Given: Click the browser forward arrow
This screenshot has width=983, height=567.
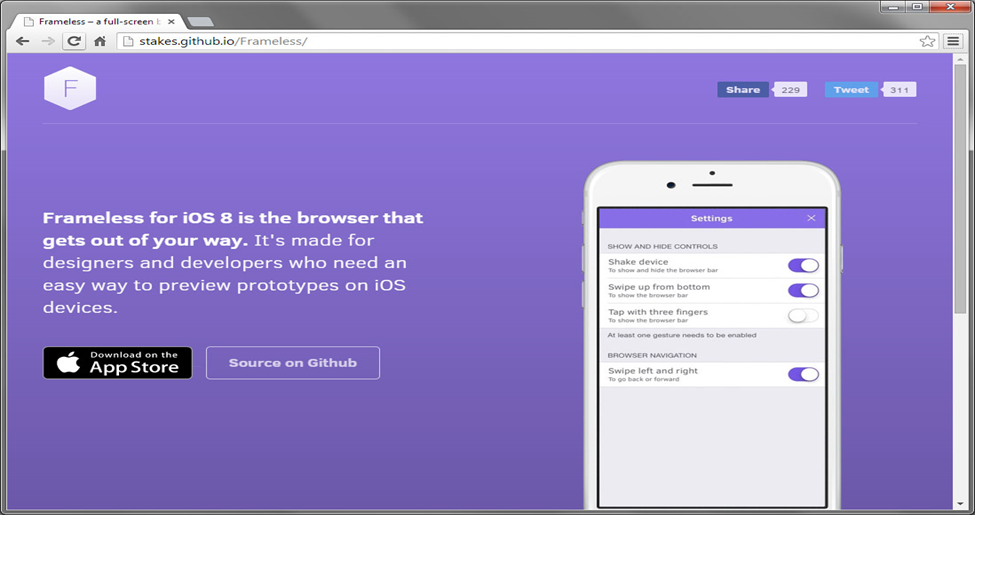Looking at the screenshot, I should tap(48, 41).
